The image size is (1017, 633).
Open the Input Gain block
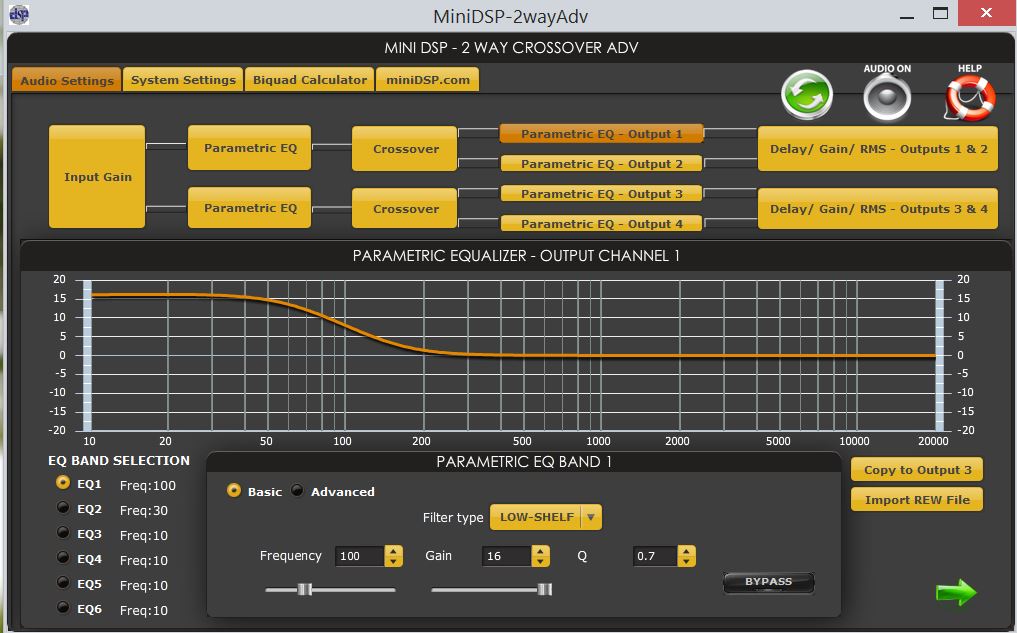(x=97, y=176)
